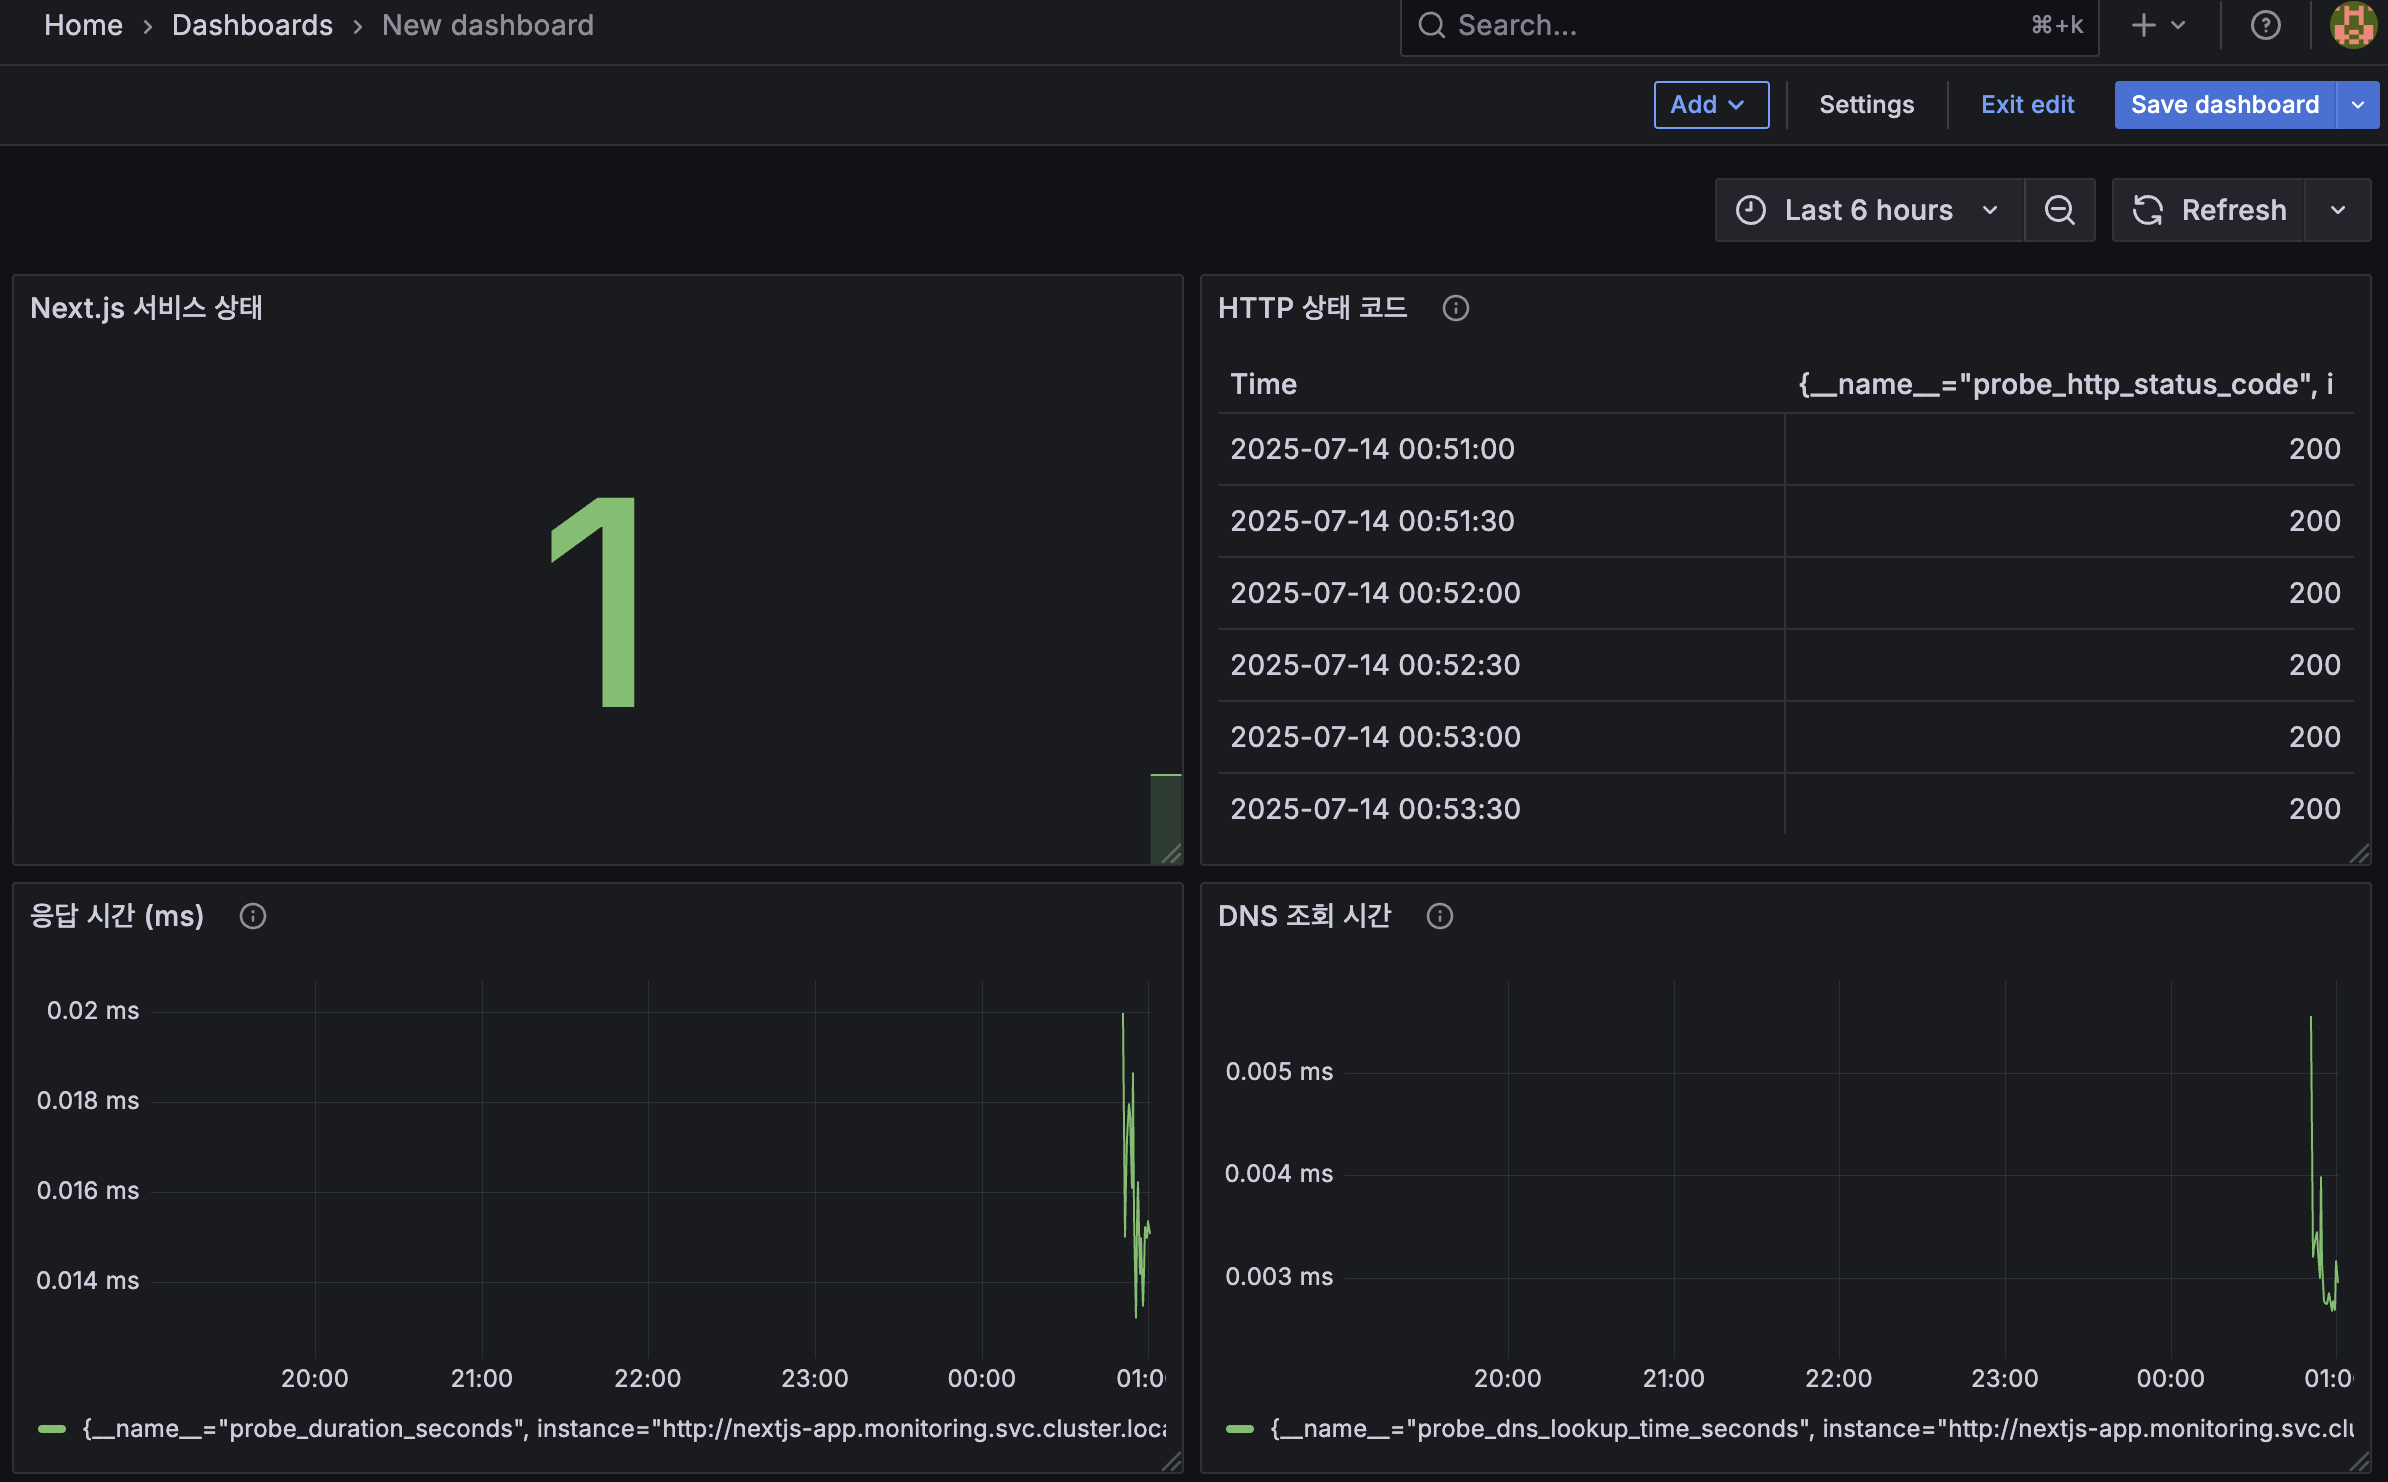The width and height of the screenshot is (2388, 1482).
Task: Click the Exit edit link
Action: coord(2028,104)
